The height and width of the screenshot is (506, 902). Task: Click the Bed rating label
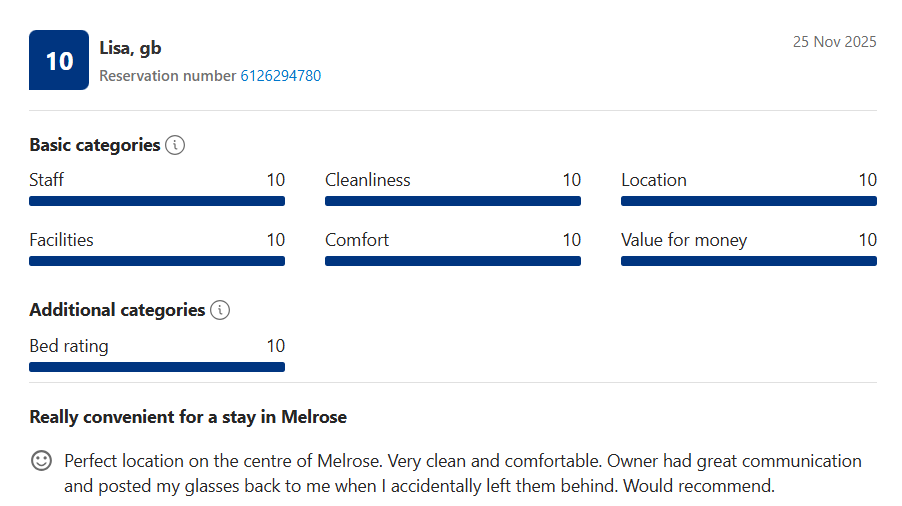(x=69, y=346)
